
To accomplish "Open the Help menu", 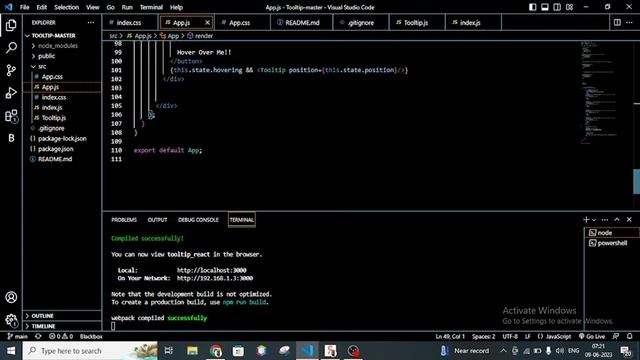I will click(x=176, y=7).
